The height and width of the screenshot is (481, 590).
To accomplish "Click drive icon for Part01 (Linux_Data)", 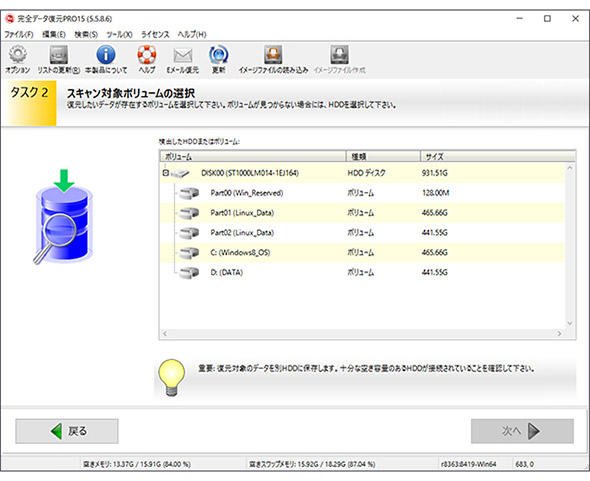I will coord(189,213).
